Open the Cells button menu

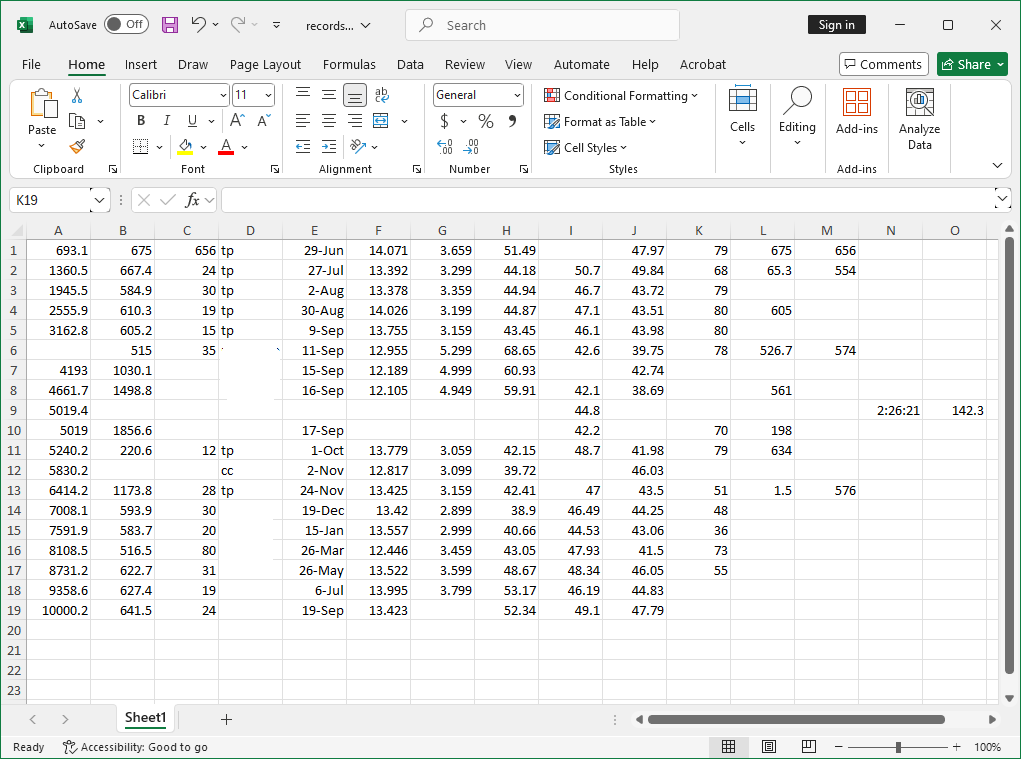pos(742,116)
